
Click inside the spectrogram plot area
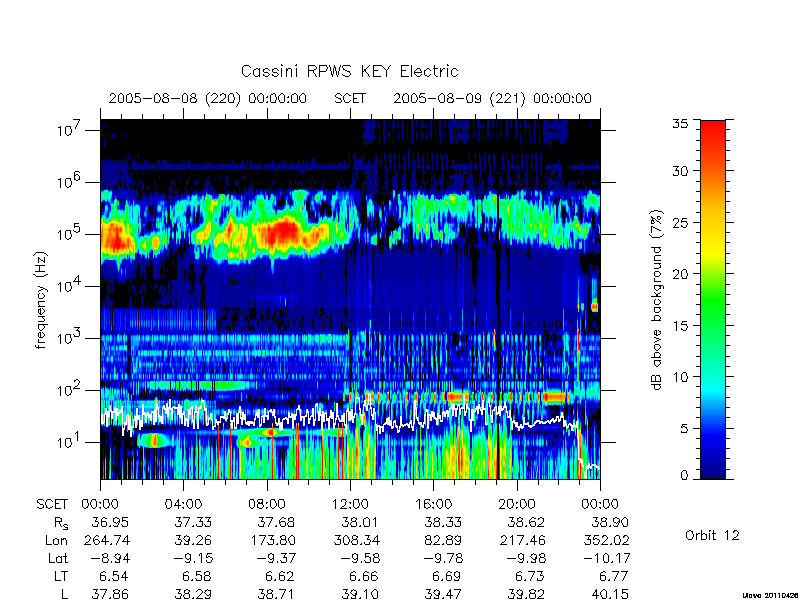click(350, 299)
